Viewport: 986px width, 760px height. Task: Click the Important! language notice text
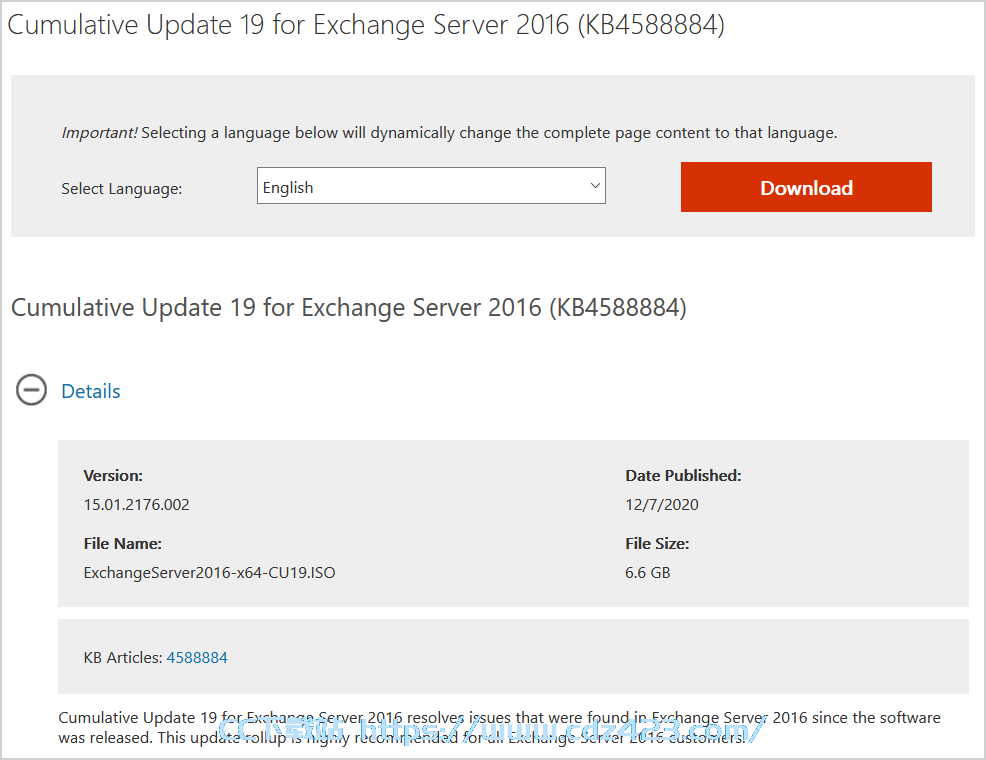[449, 133]
